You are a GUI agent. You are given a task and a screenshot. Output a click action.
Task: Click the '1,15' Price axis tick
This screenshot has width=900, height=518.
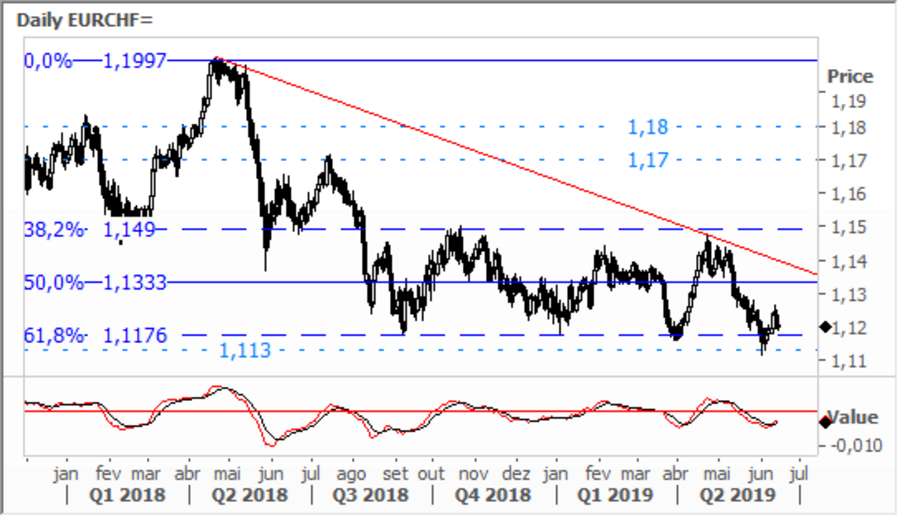click(x=849, y=227)
